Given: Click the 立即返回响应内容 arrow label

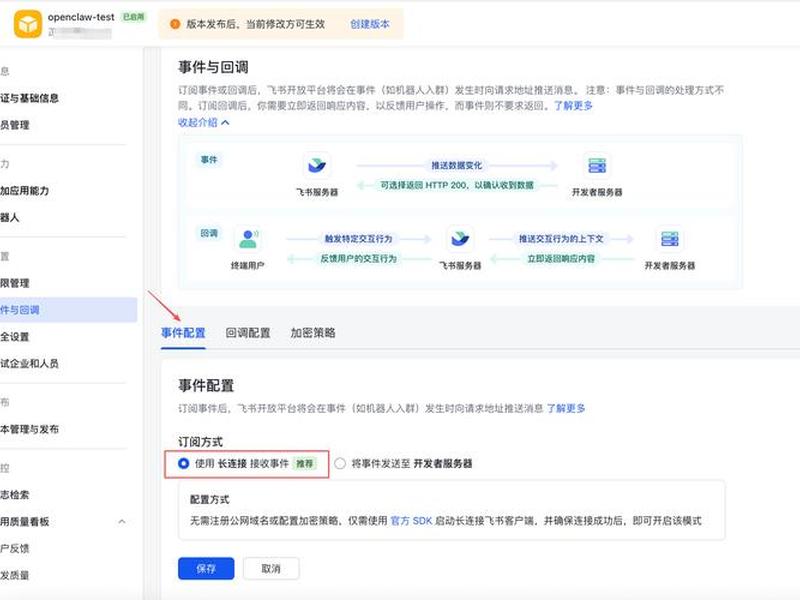Looking at the screenshot, I should click(561, 259).
